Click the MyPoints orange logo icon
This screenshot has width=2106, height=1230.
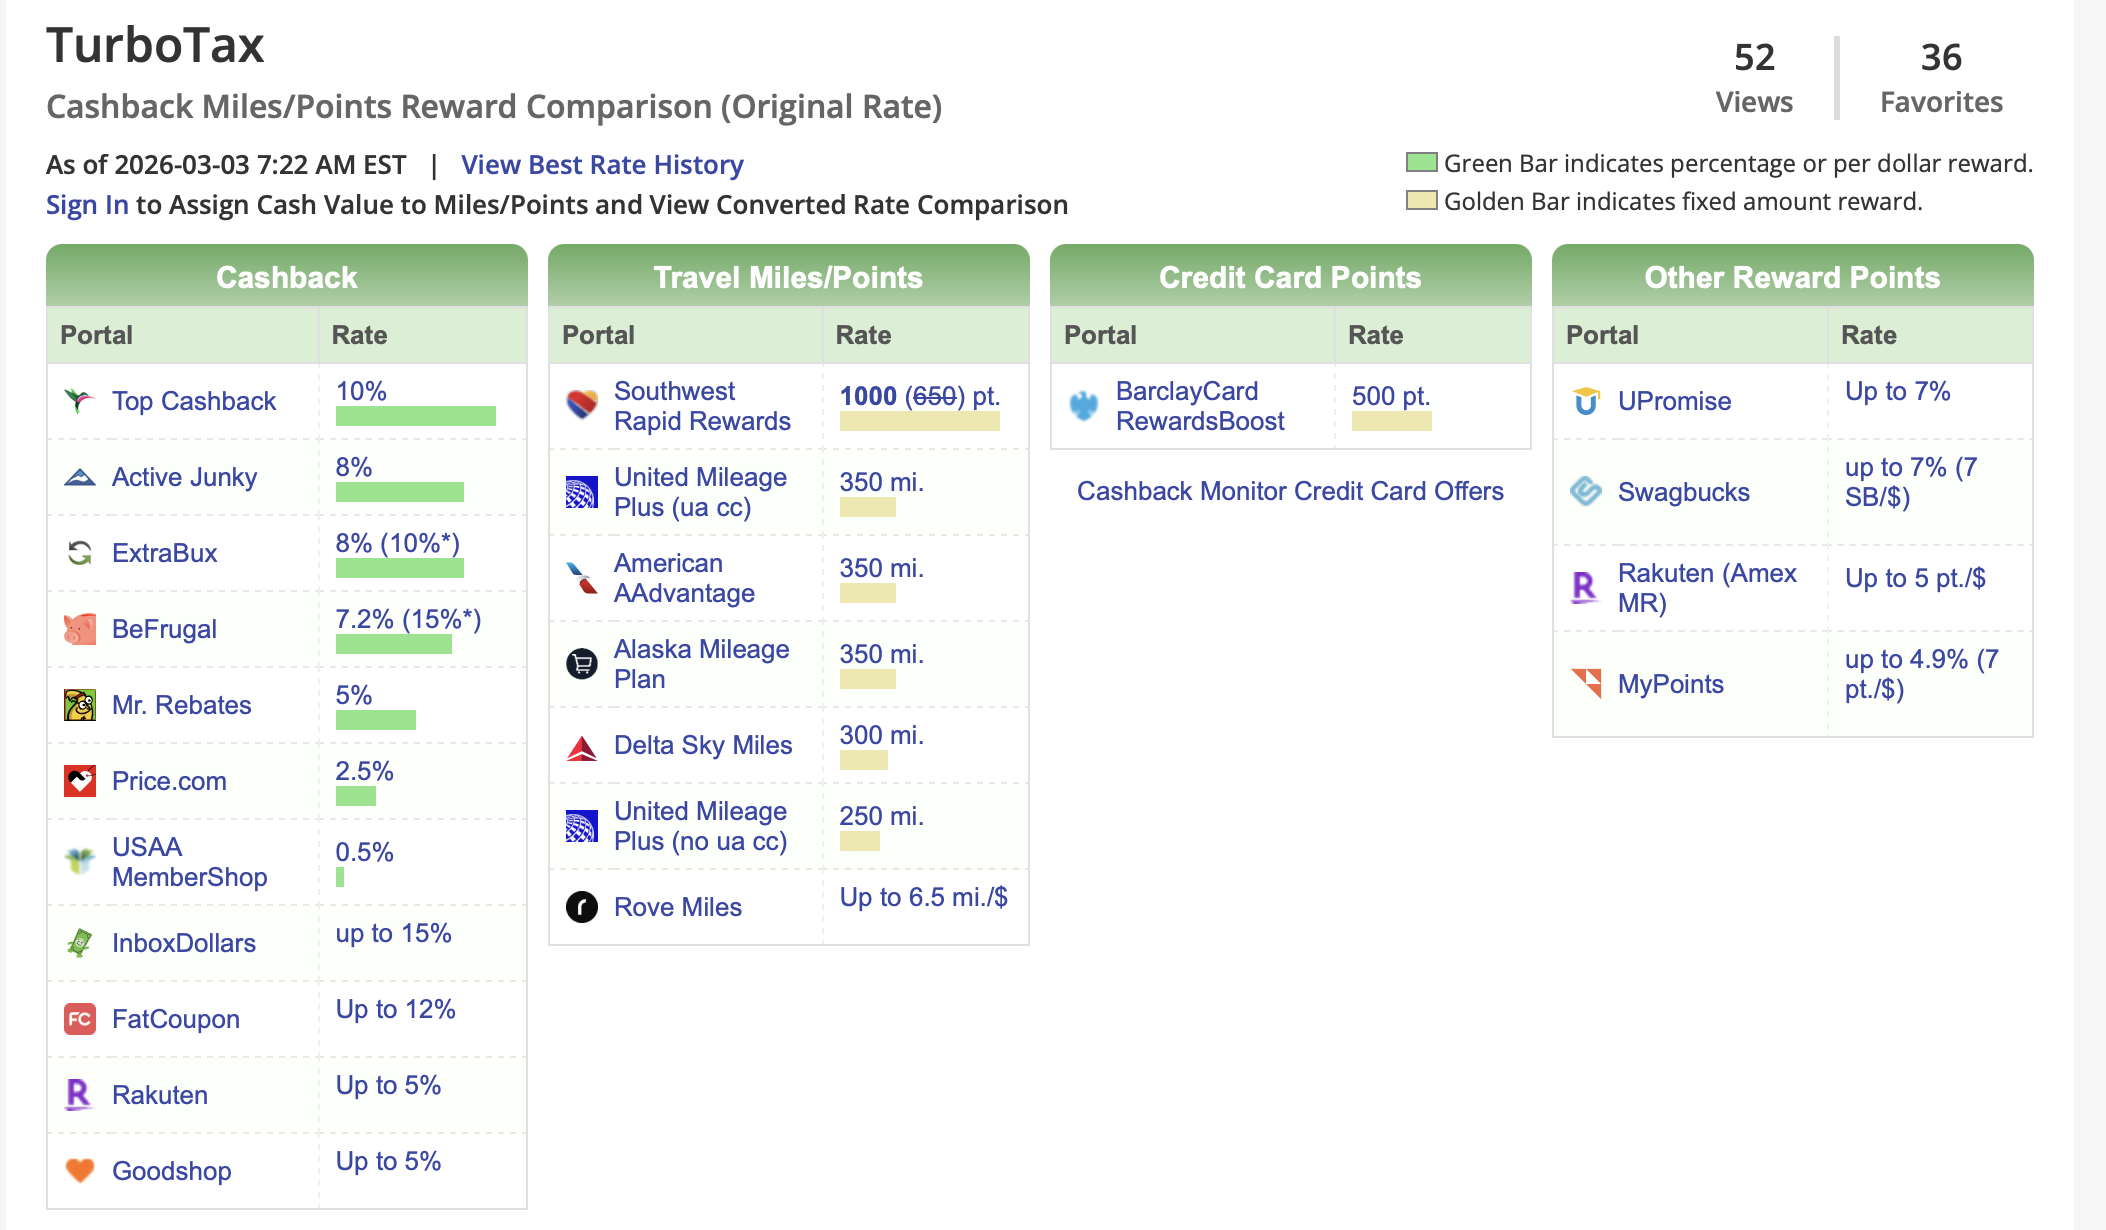coord(1586,683)
